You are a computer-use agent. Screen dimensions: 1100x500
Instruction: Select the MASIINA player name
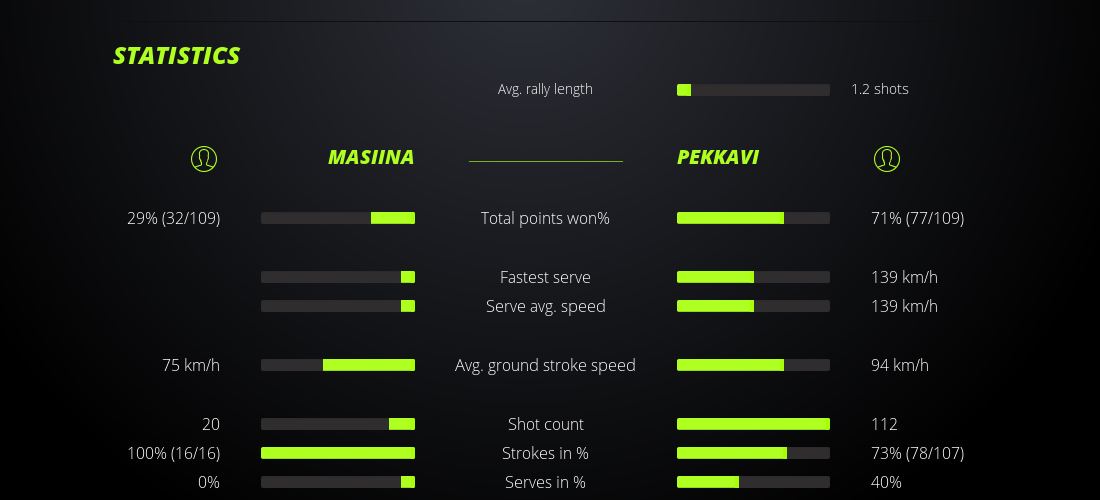pyautogui.click(x=371, y=158)
